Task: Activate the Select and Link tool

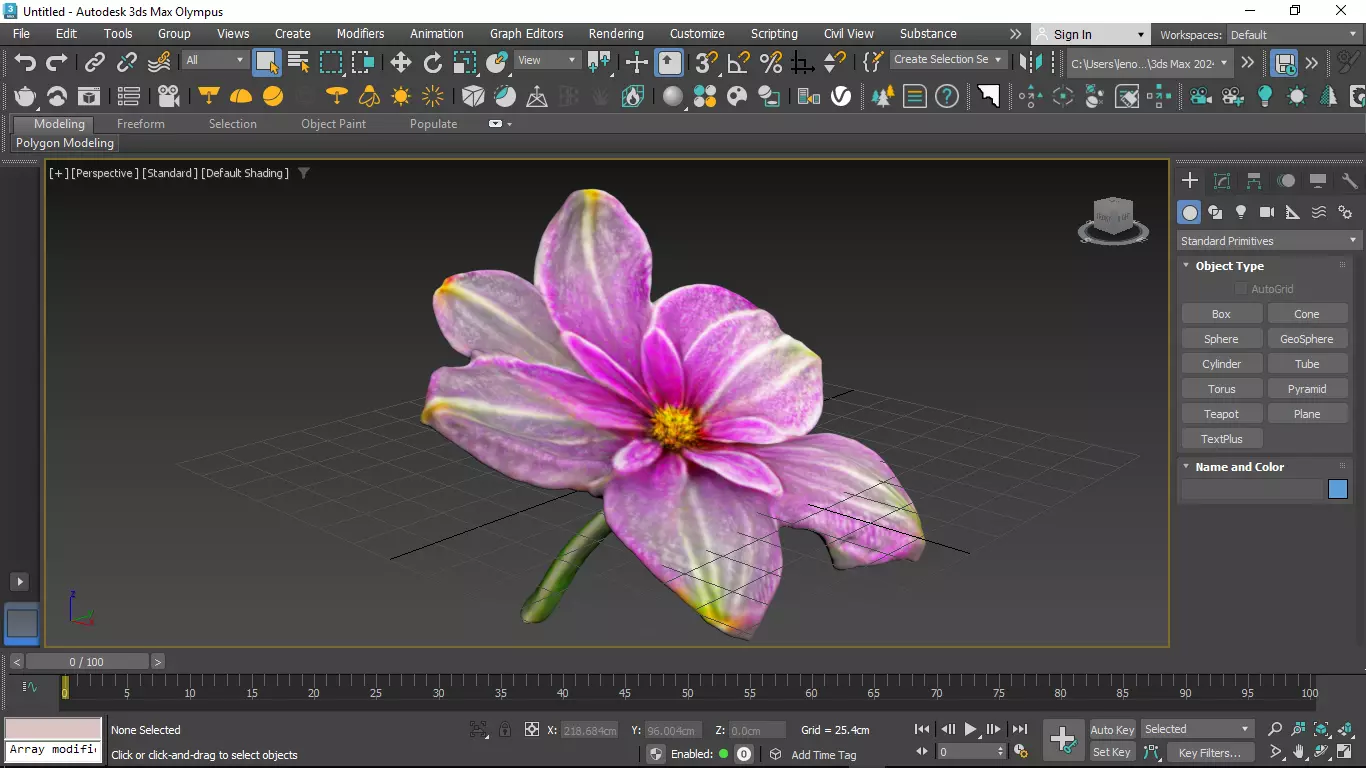Action: tap(94, 63)
